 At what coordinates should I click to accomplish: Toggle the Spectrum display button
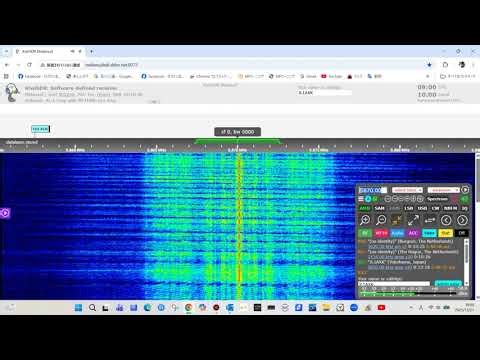(x=437, y=199)
